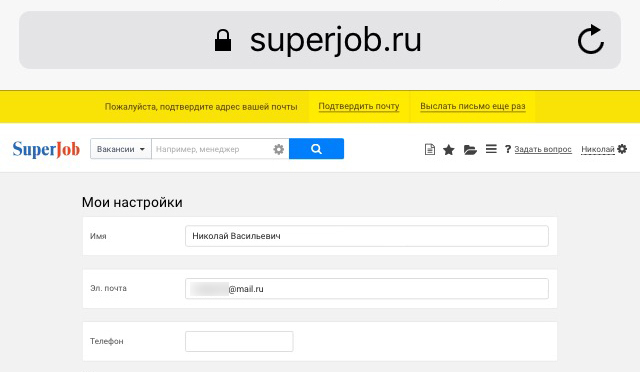640x372 pixels.
Task: Click the empty Телефон input field
Action: [x=239, y=341]
